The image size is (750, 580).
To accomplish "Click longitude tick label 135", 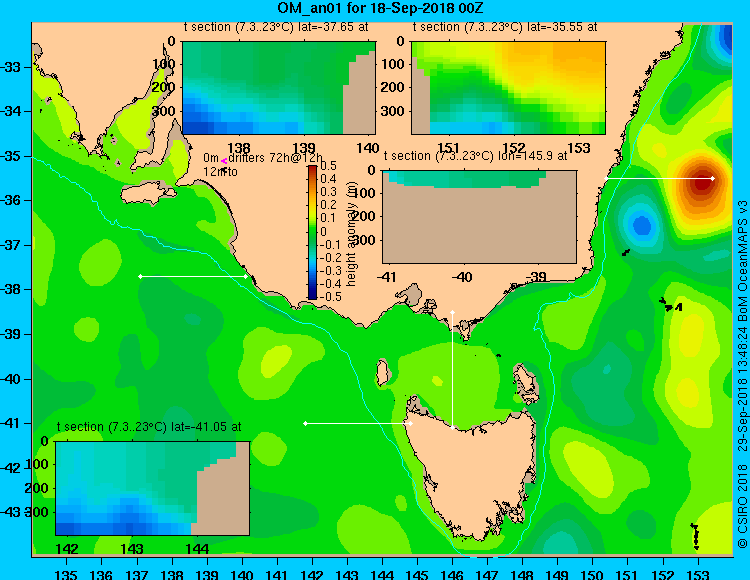I will click(x=66, y=574).
